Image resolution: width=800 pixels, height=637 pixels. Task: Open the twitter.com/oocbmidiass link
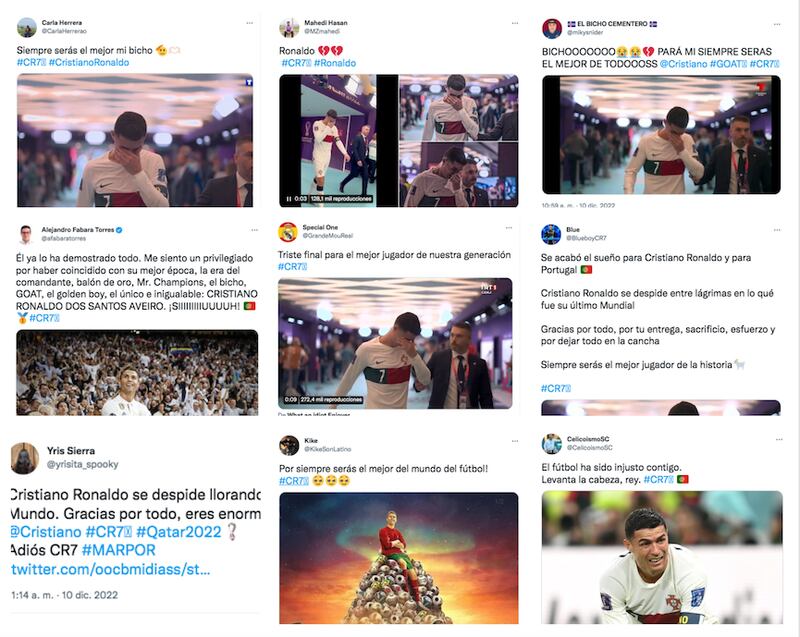pos(111,569)
